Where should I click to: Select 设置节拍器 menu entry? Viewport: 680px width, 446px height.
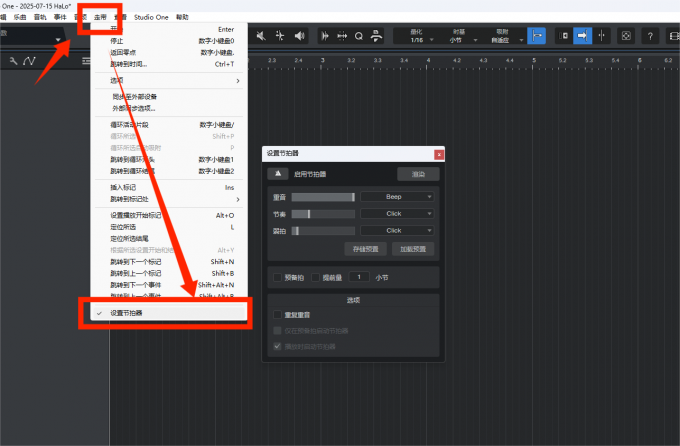(x=169, y=313)
